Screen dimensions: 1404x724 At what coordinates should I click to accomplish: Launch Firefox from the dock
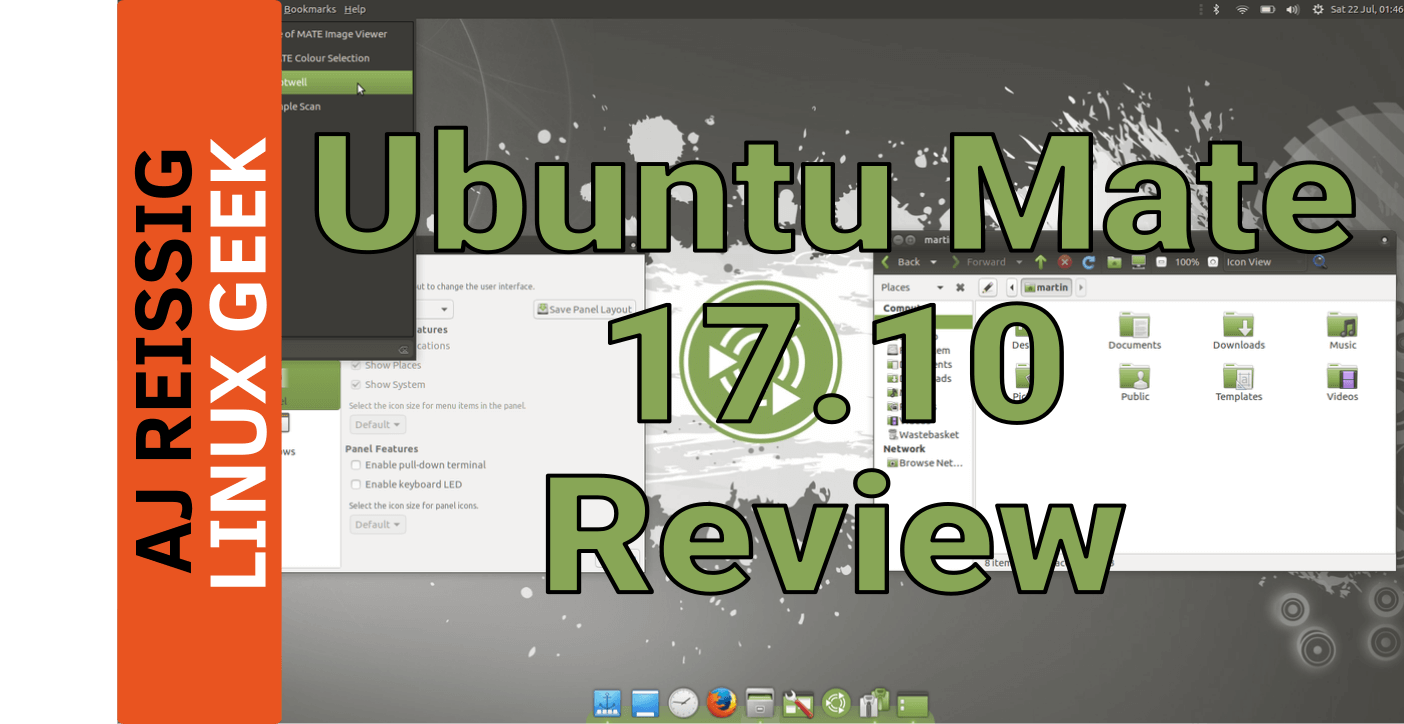[721, 703]
